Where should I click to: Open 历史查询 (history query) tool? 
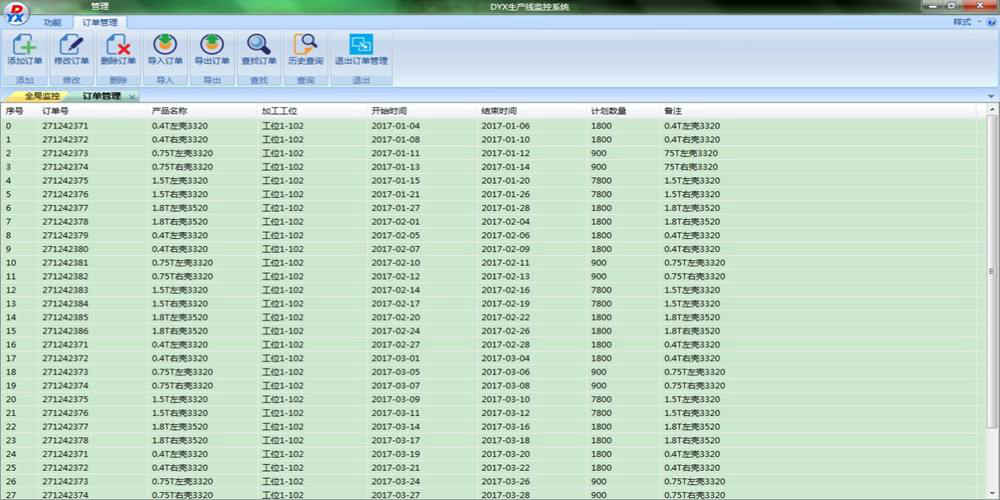pyautogui.click(x=305, y=45)
